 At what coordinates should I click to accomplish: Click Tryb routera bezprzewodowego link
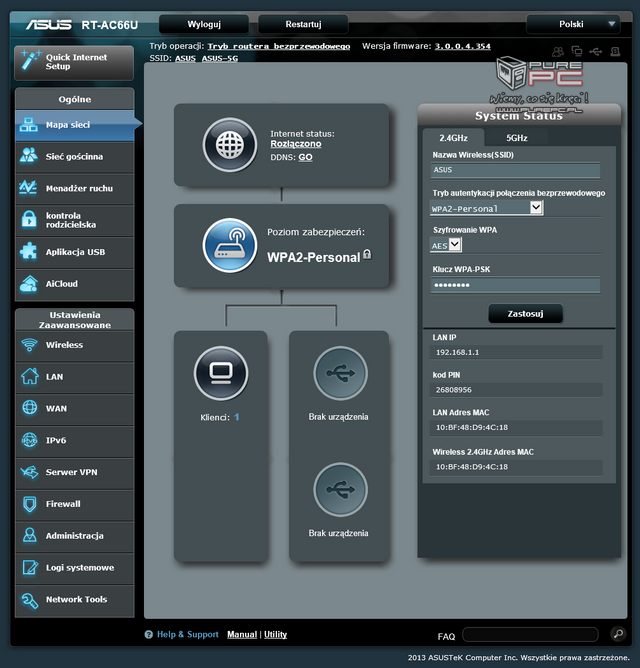pos(279,46)
